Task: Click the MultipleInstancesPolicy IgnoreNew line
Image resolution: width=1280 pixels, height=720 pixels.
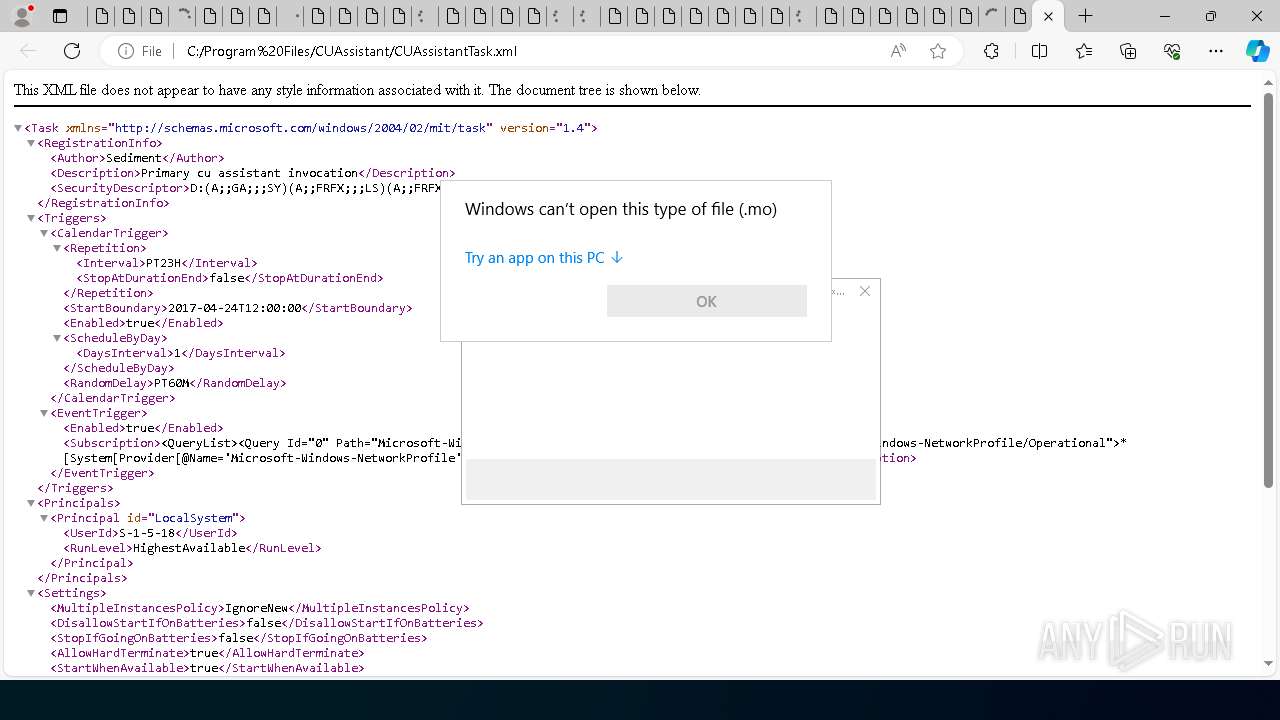Action: pyautogui.click(x=259, y=608)
